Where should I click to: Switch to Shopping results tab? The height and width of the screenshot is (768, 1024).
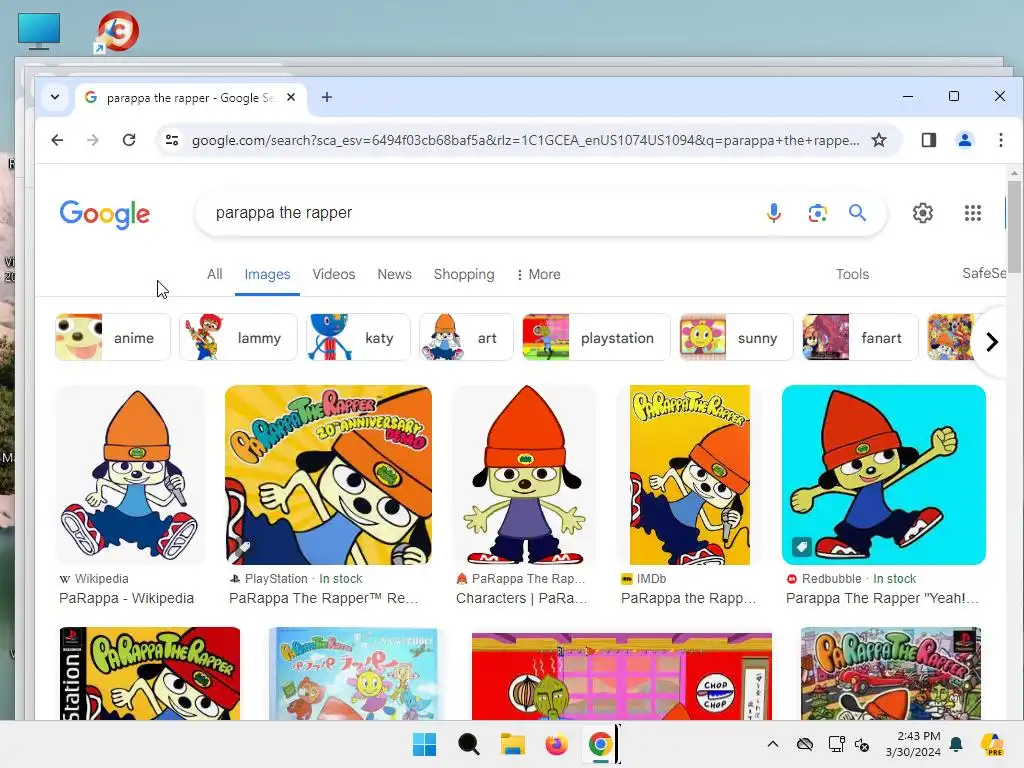[x=464, y=274]
